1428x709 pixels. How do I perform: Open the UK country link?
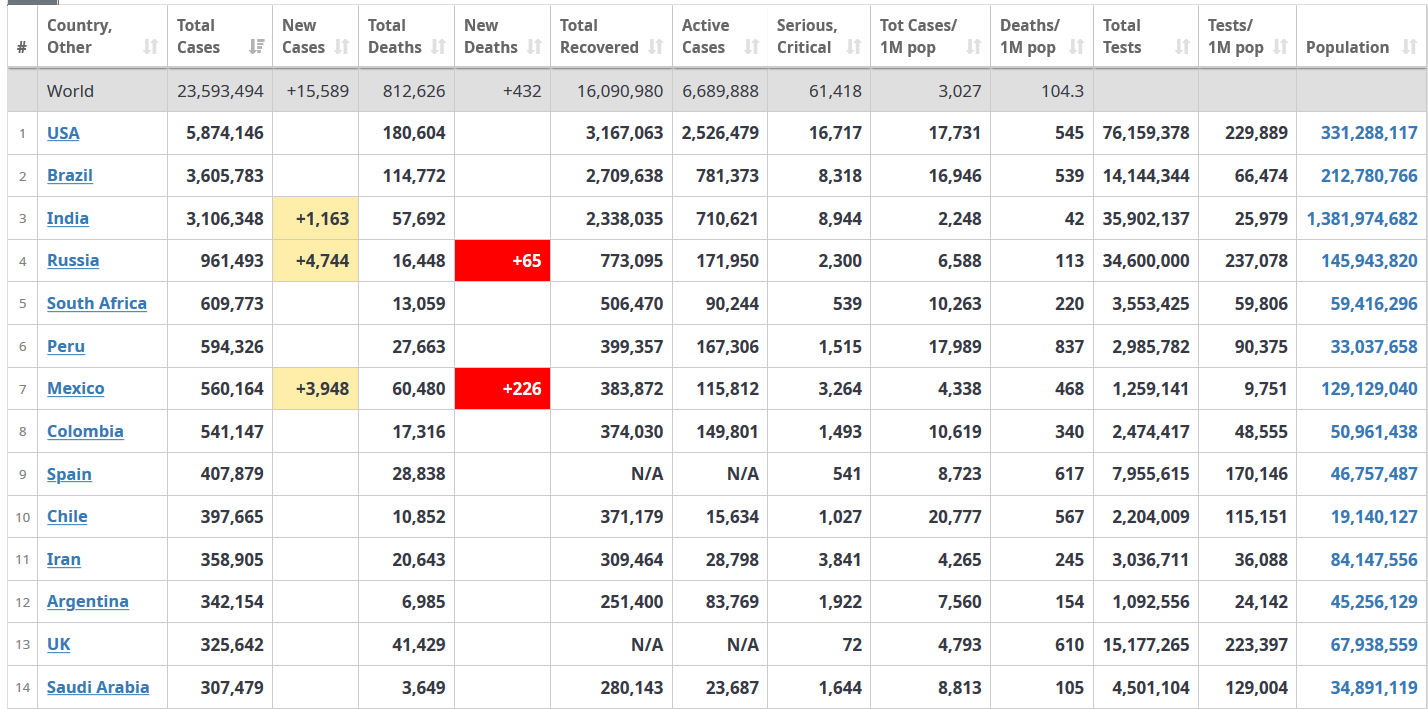coord(59,644)
